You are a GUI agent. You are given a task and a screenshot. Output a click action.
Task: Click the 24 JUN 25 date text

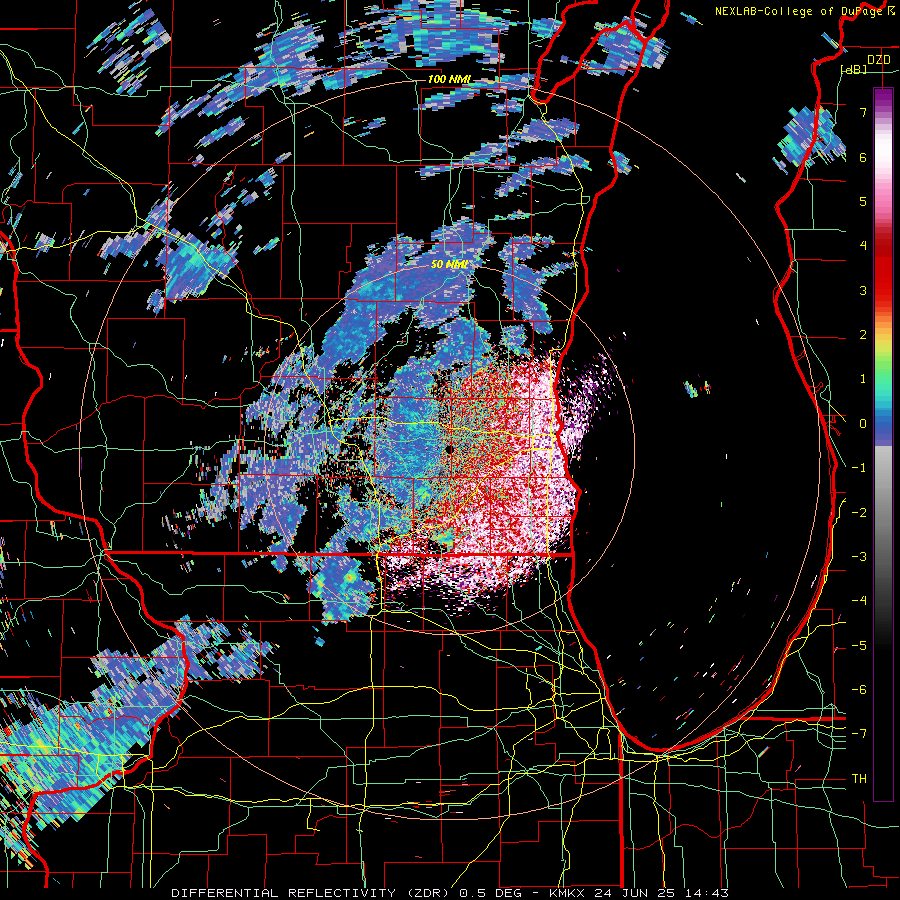point(634,893)
